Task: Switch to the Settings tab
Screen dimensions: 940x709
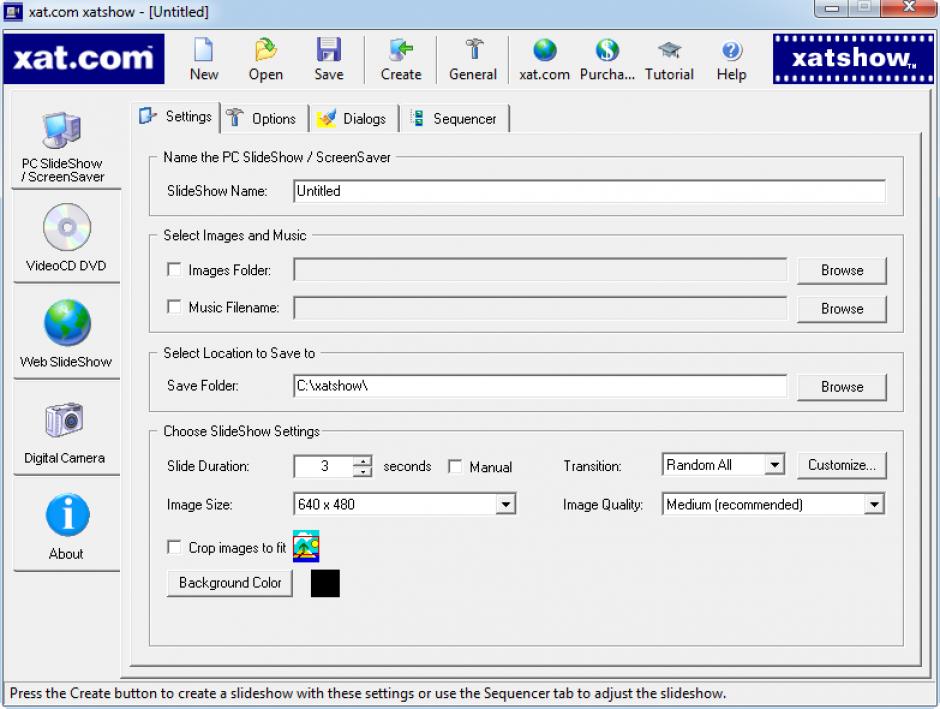Action: tap(176, 116)
